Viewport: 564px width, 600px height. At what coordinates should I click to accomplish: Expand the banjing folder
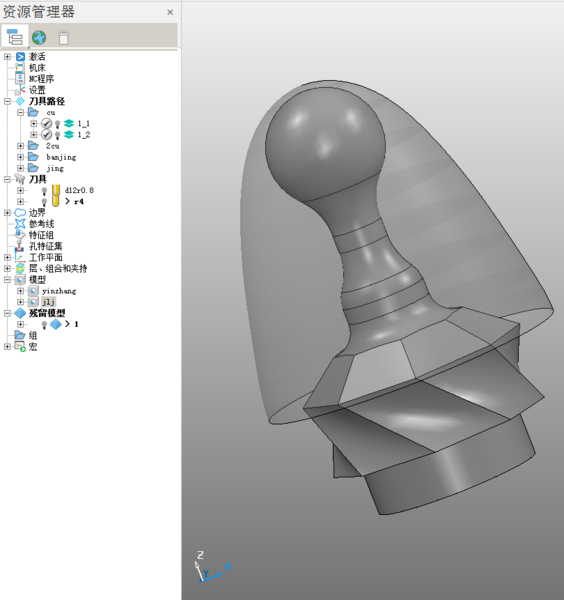click(x=21, y=157)
